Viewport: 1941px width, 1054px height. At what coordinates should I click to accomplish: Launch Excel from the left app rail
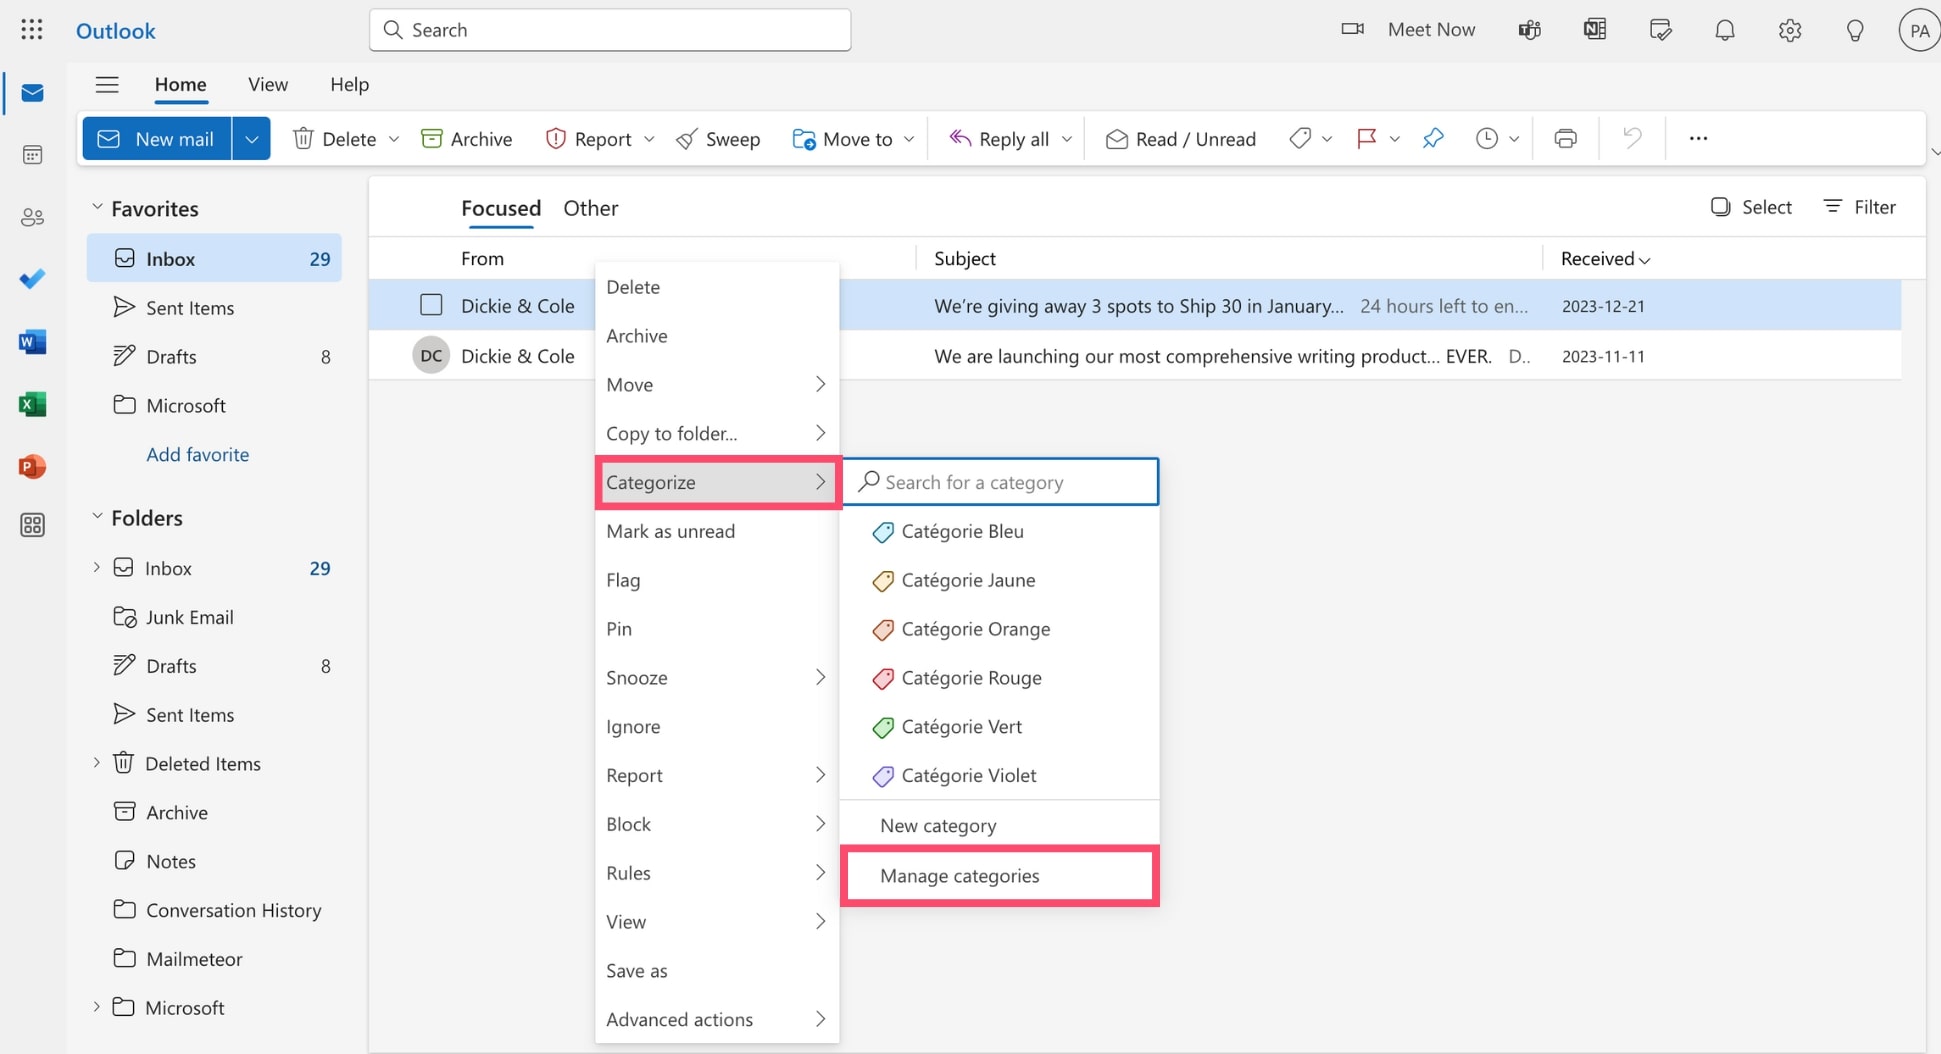click(x=32, y=404)
